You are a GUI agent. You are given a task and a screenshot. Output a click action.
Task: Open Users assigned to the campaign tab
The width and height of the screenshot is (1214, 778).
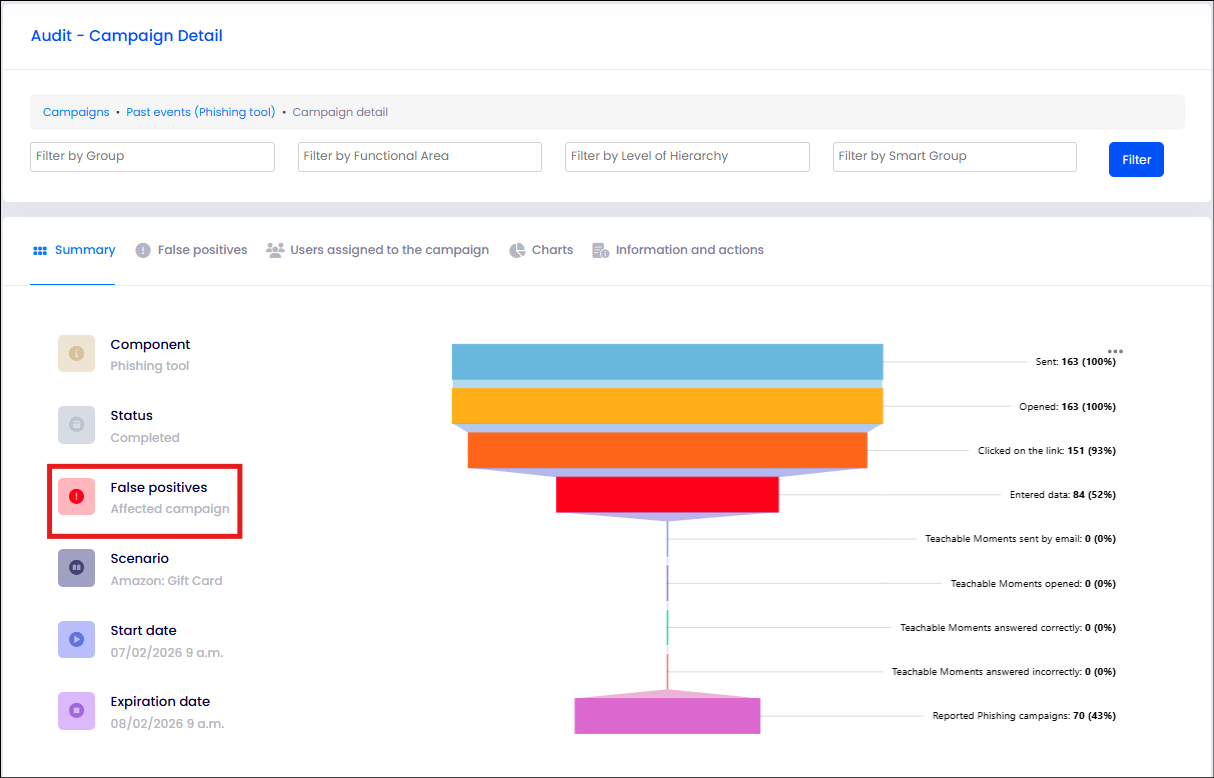[378, 250]
